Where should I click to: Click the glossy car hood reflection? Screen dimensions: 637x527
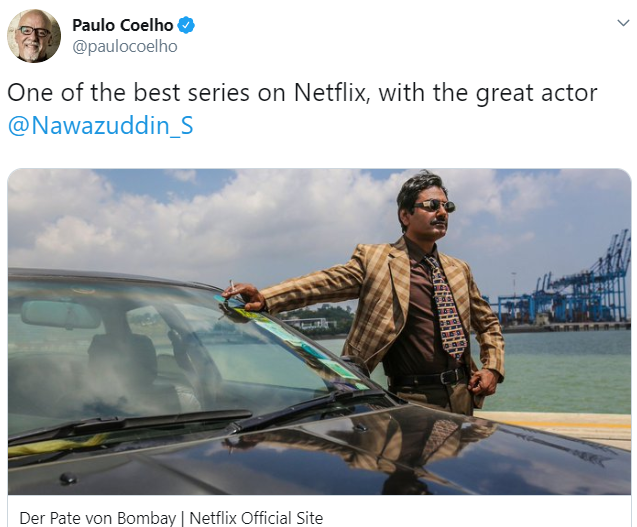pyautogui.click(x=366, y=455)
